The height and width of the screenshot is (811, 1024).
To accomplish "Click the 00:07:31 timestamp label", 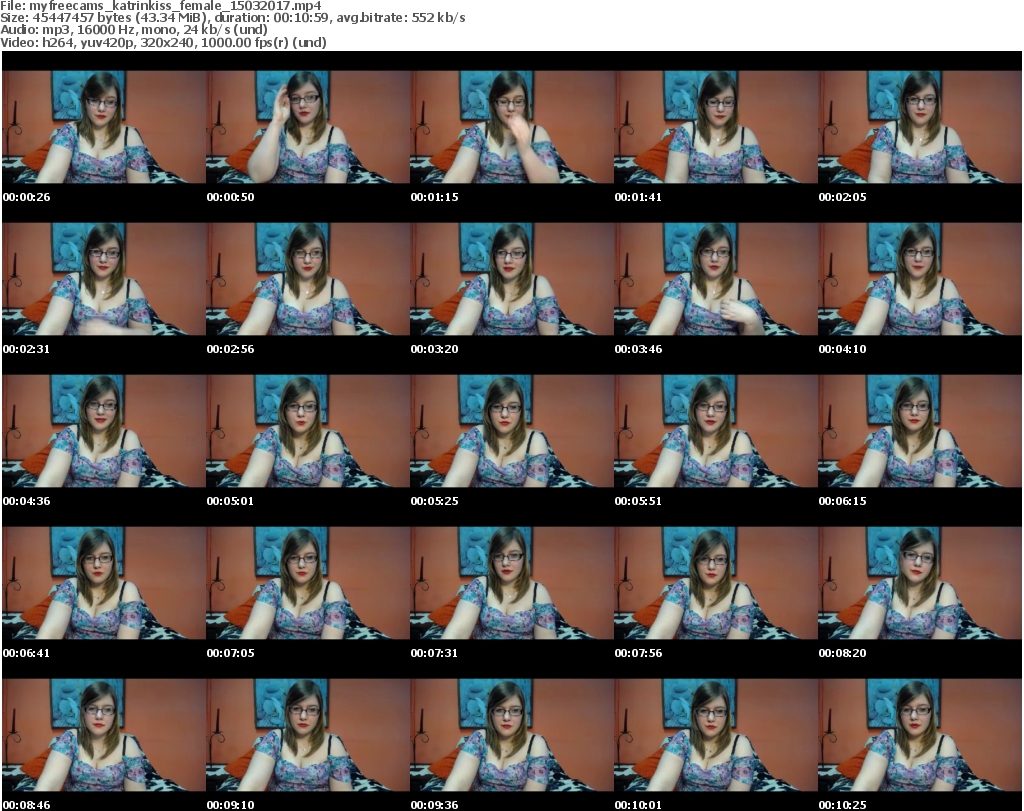I will pos(434,653).
